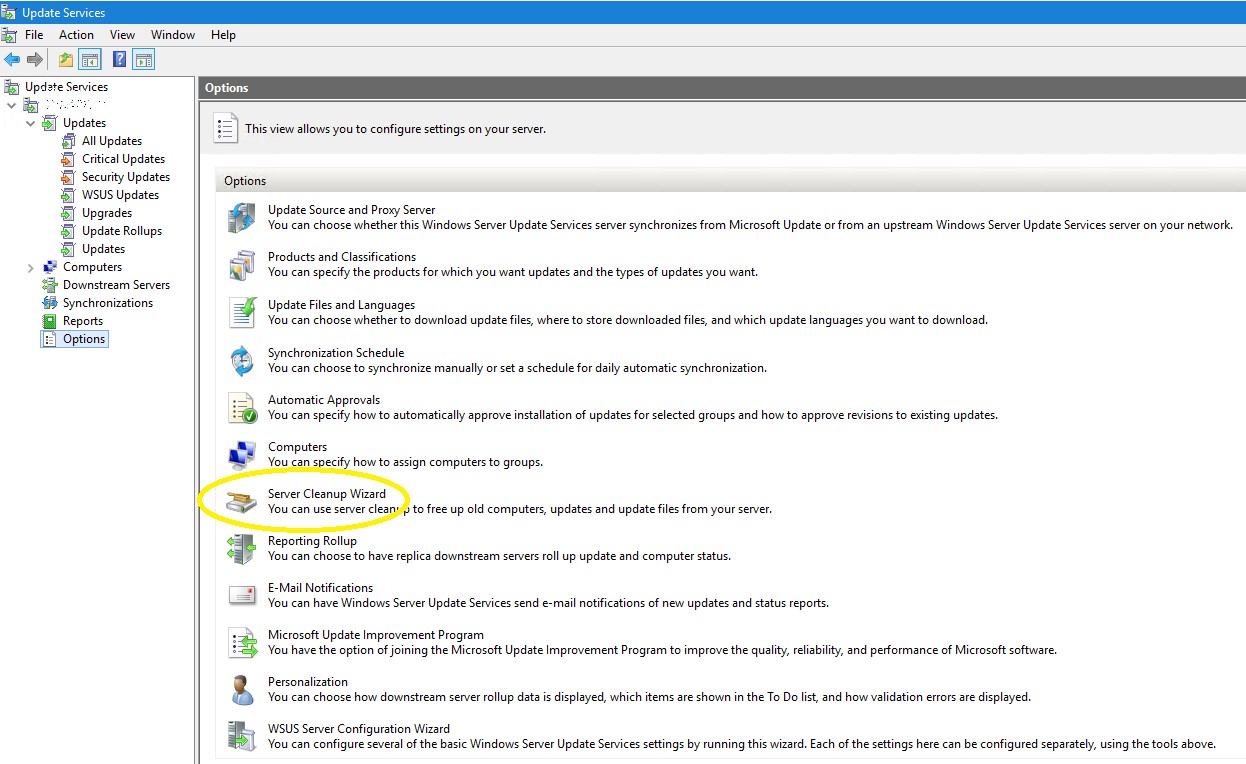Open the Computers option link in Options pane
Image resolution: width=1246 pixels, height=764 pixels.
[297, 447]
